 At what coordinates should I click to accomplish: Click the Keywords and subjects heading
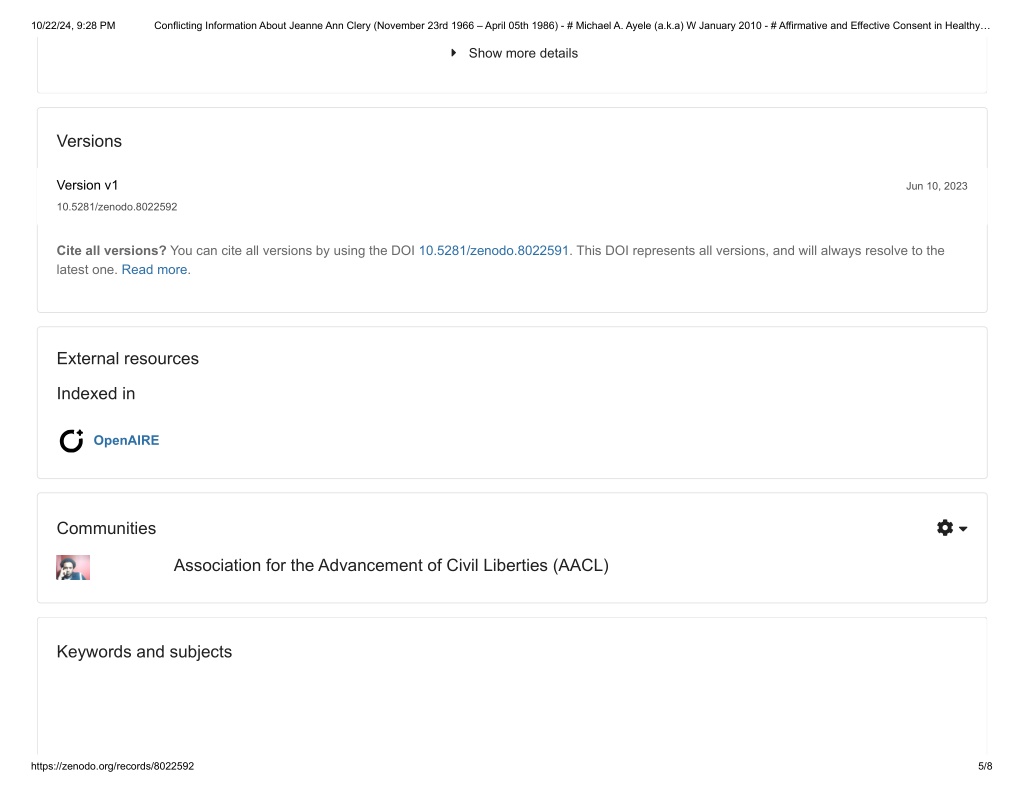(144, 652)
